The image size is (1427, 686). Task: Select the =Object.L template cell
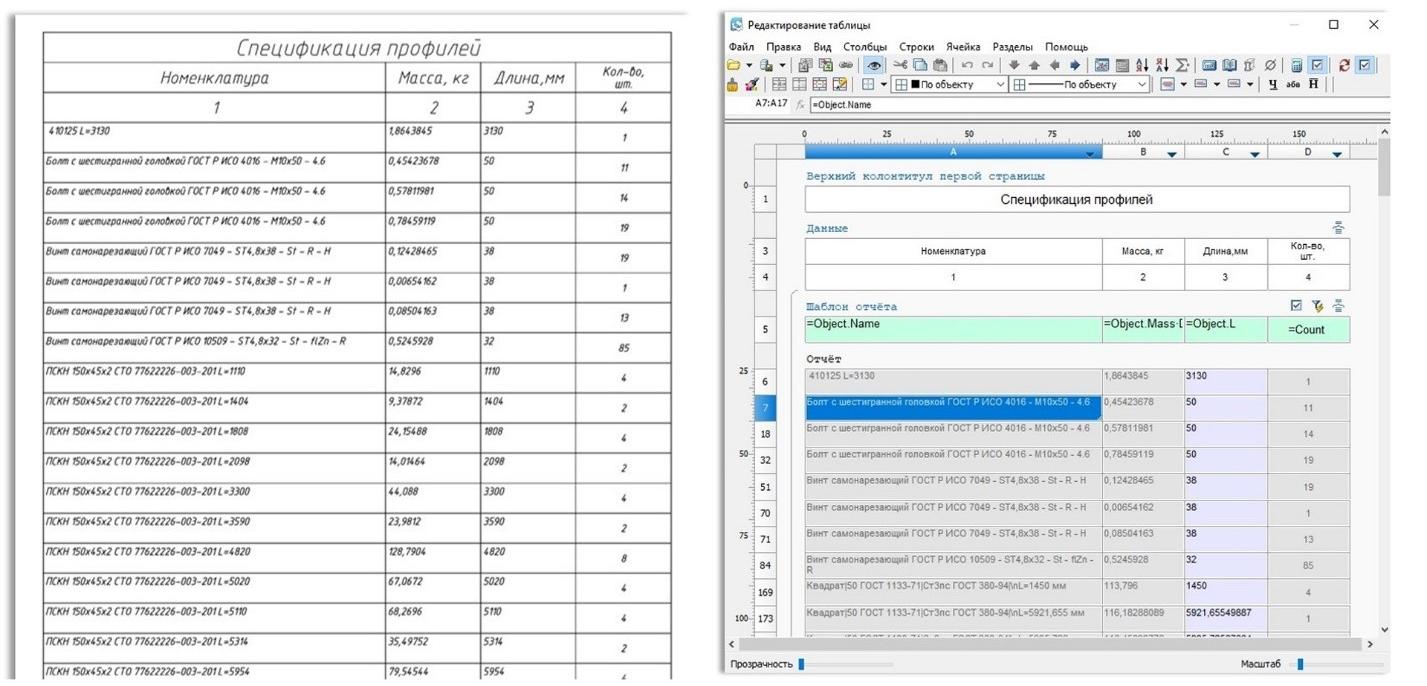[x=1226, y=330]
